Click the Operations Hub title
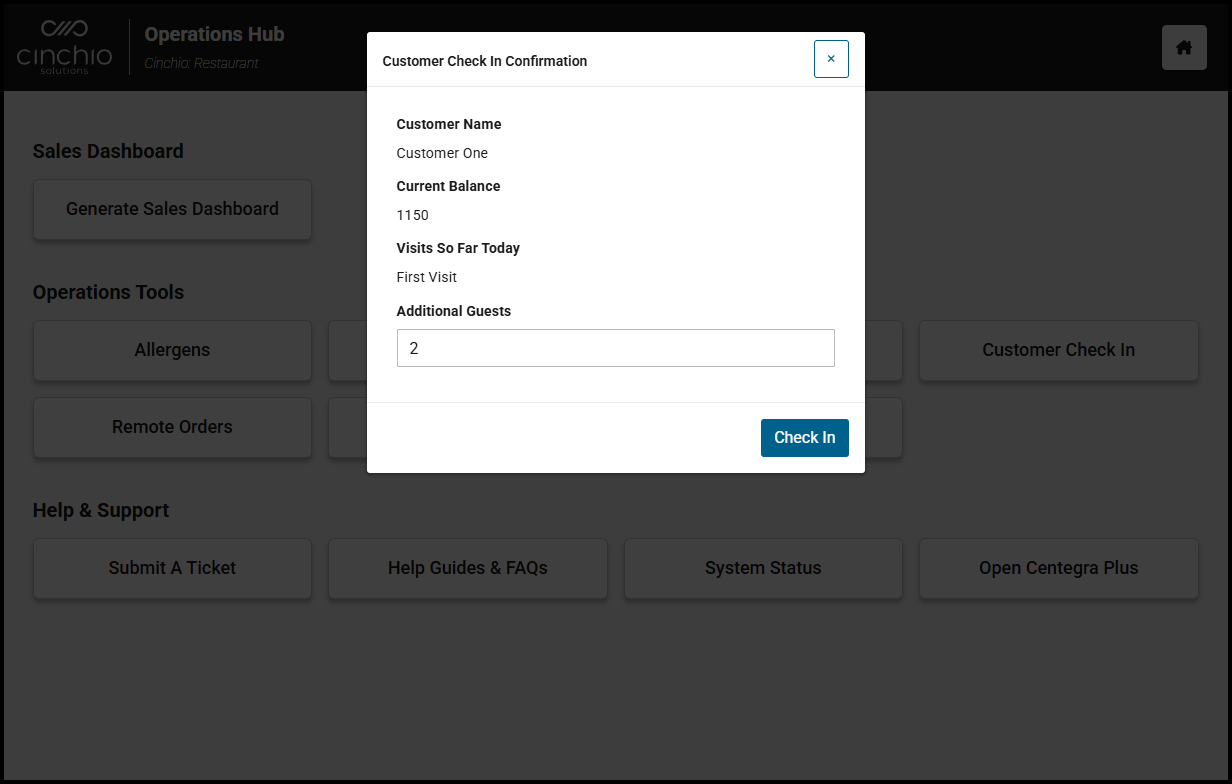This screenshot has width=1232, height=784. [x=214, y=34]
